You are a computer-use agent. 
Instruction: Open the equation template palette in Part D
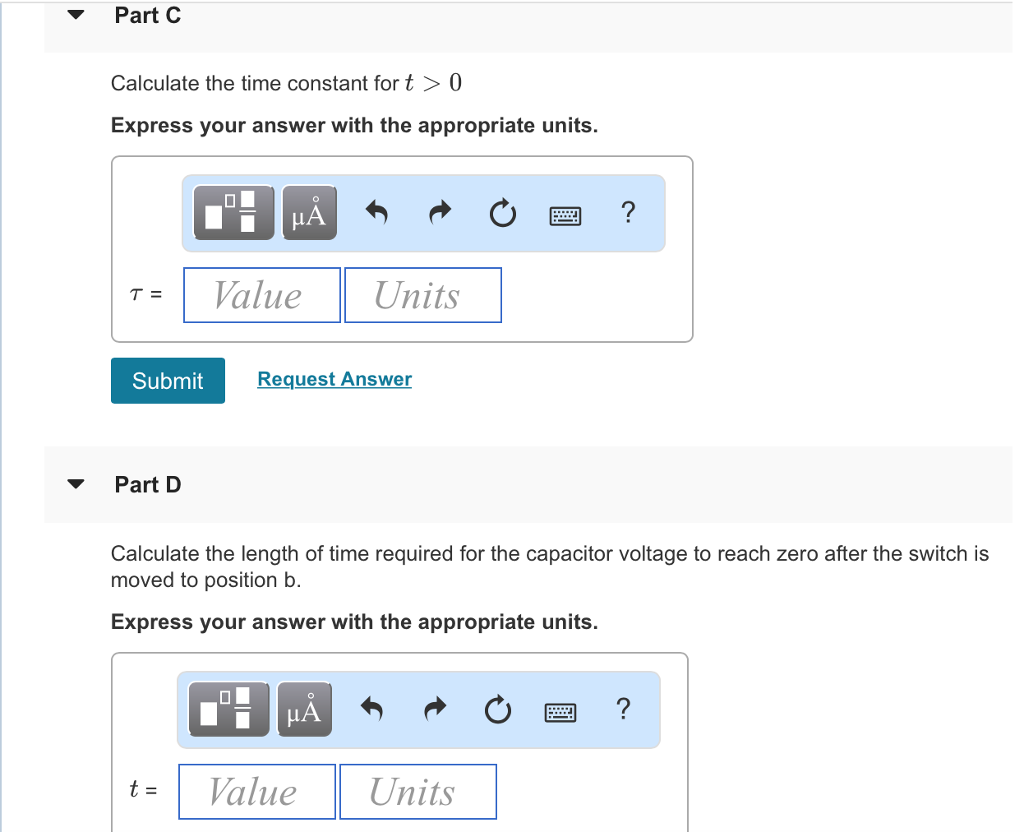pyautogui.click(x=227, y=709)
